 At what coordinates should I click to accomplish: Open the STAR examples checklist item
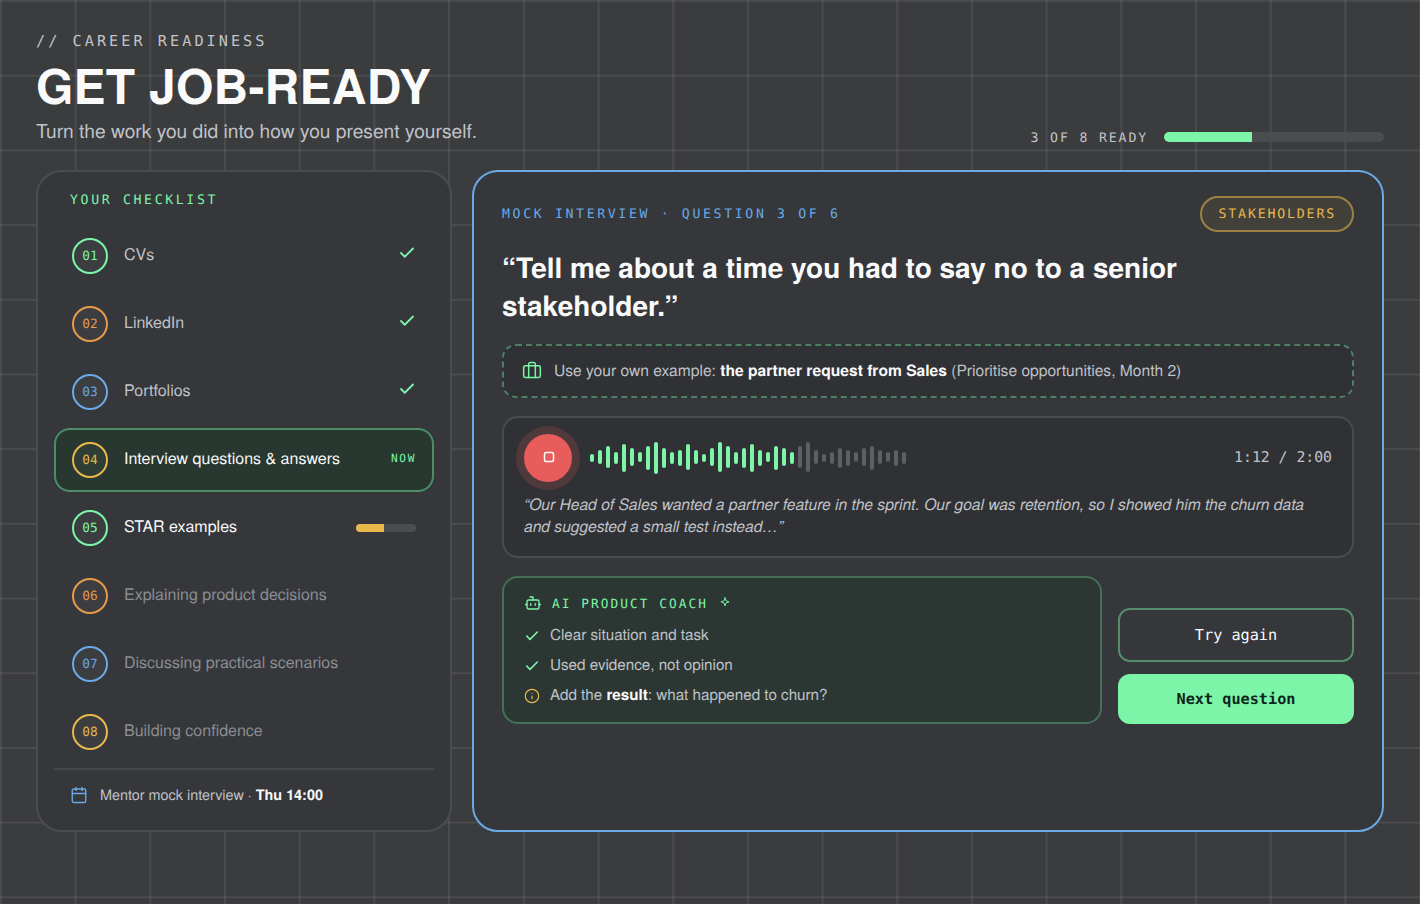coord(244,527)
